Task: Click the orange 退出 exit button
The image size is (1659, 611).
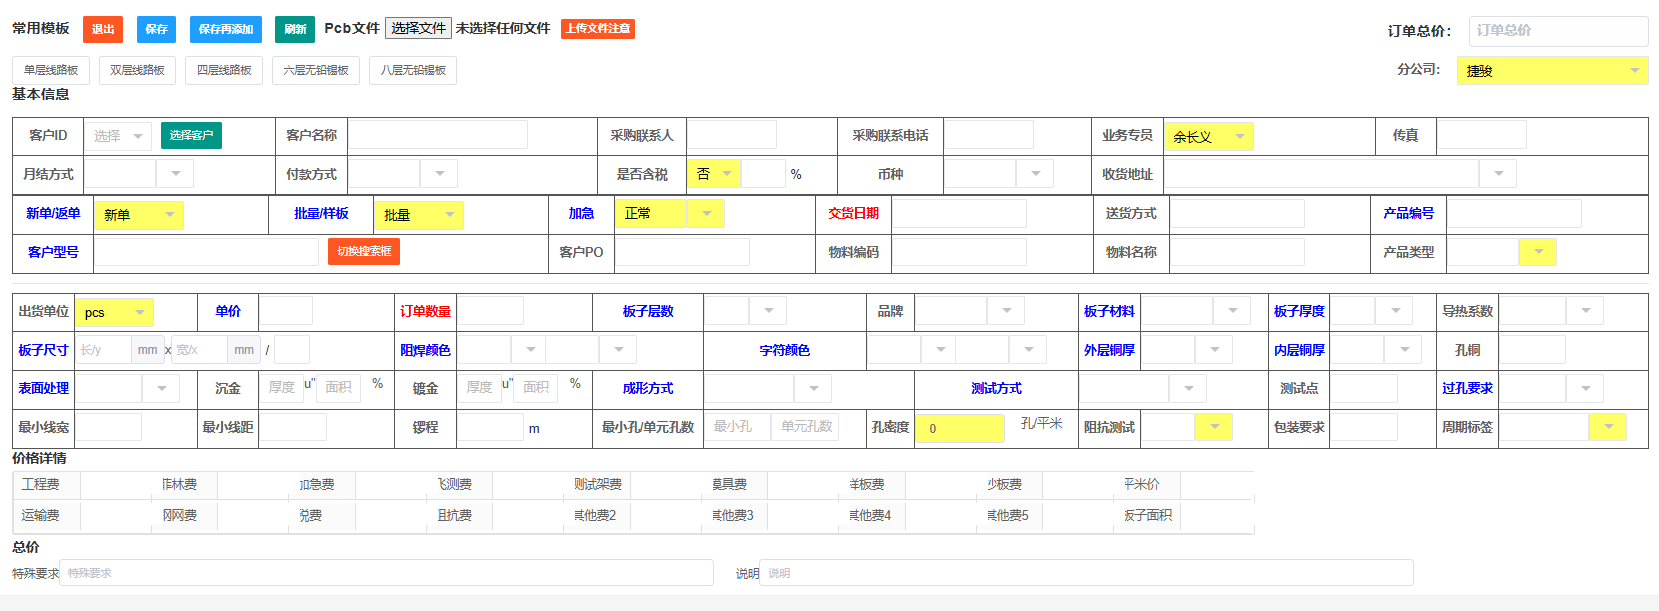Action: [103, 29]
